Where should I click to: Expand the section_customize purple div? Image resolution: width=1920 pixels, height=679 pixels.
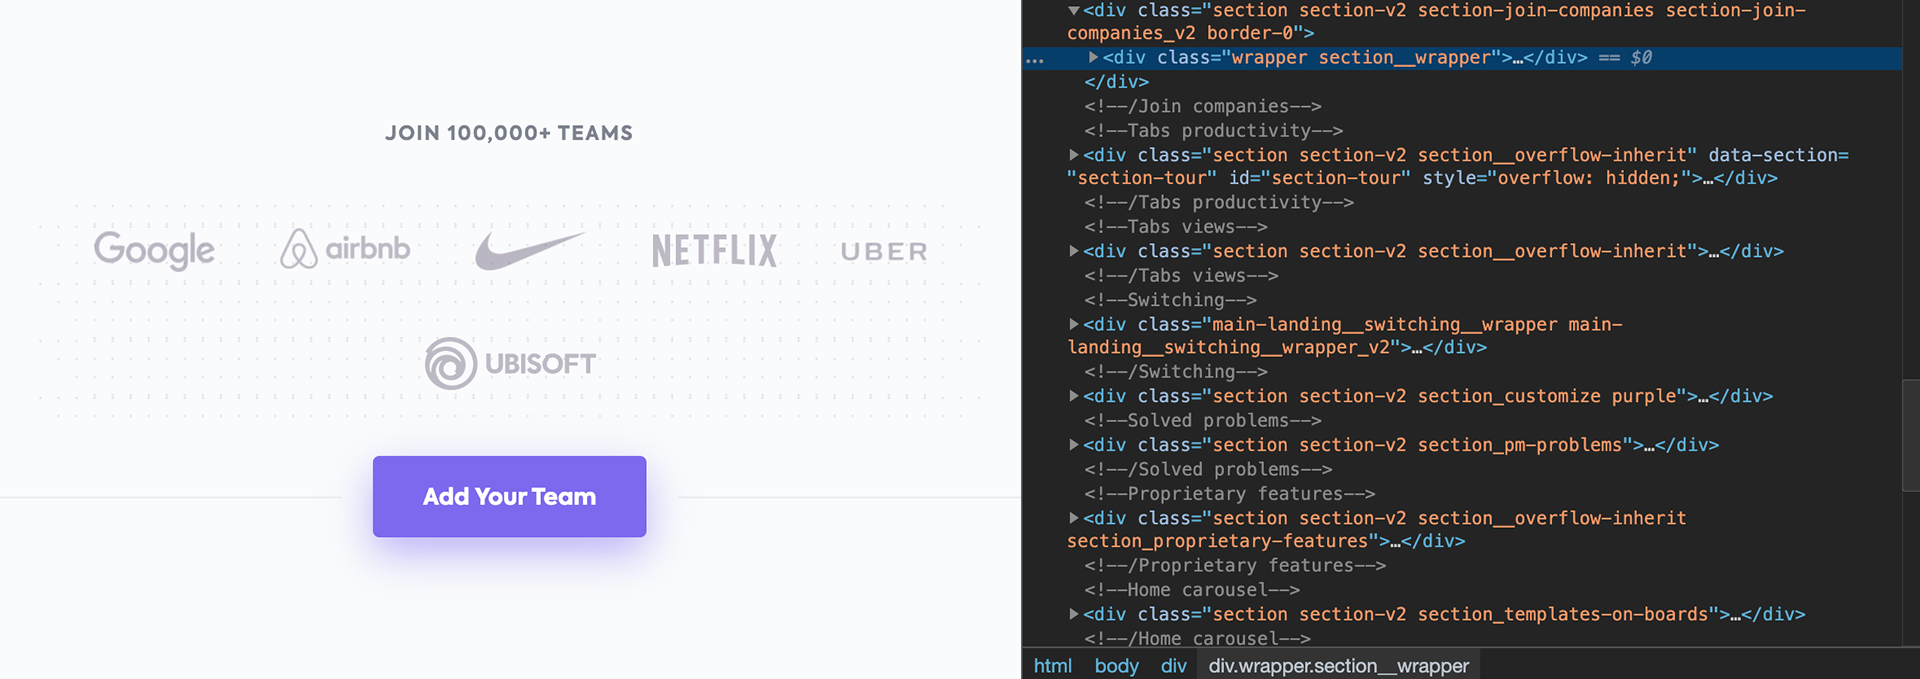point(1074,396)
